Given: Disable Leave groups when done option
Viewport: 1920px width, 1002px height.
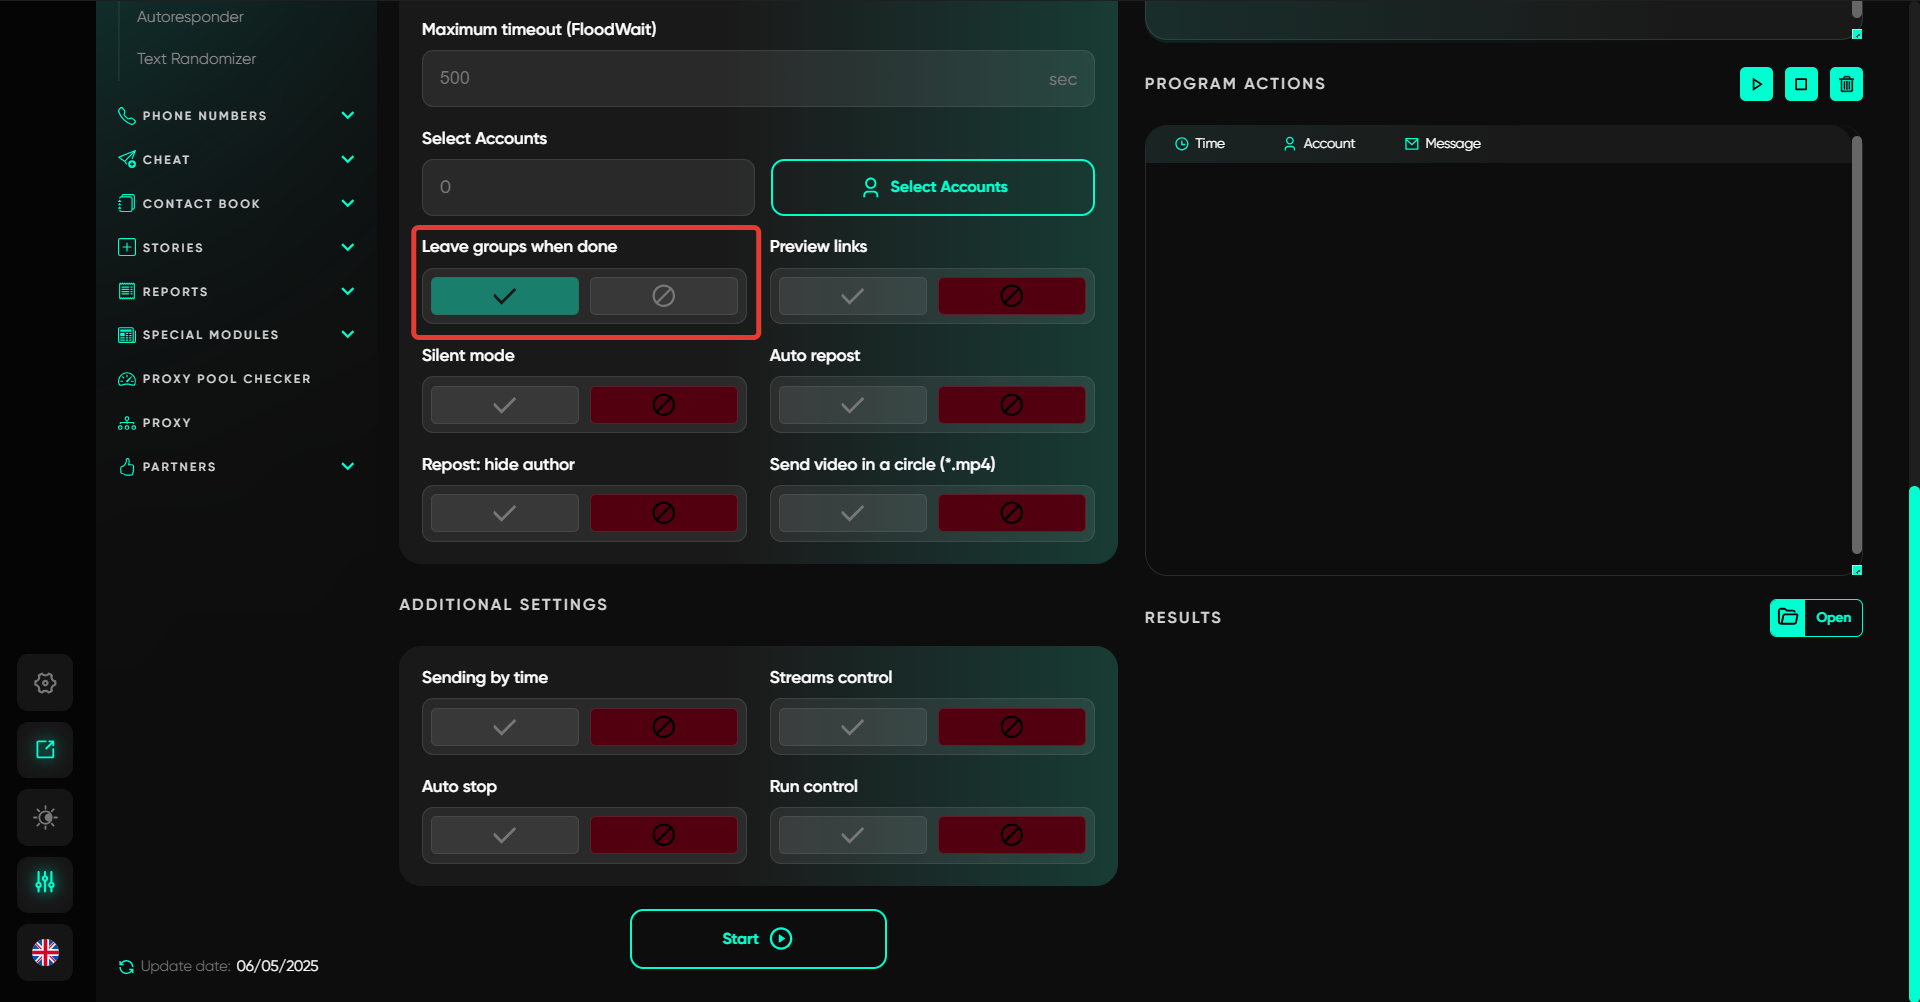Looking at the screenshot, I should pyautogui.click(x=663, y=296).
